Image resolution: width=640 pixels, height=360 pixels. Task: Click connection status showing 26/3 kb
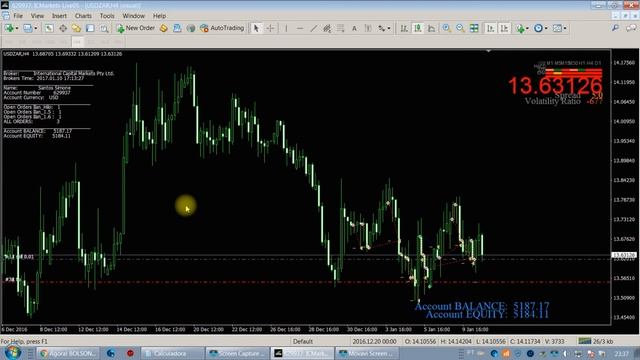pos(596,341)
